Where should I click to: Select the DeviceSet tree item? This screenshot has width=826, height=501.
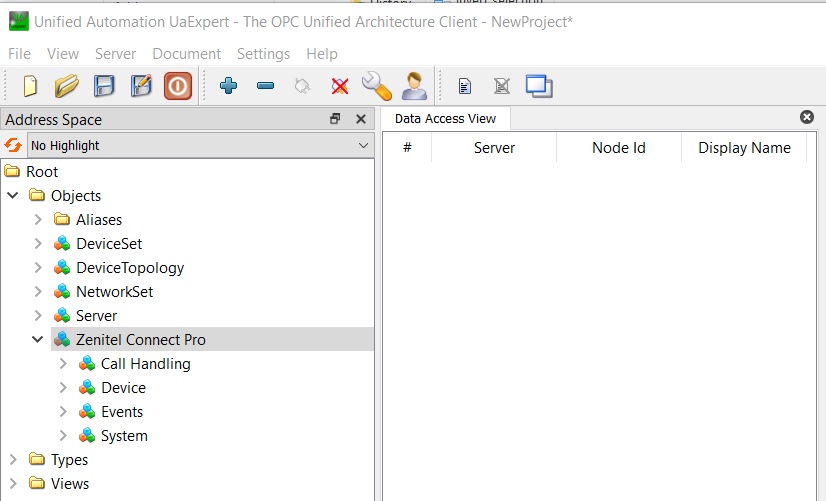[x=109, y=244]
